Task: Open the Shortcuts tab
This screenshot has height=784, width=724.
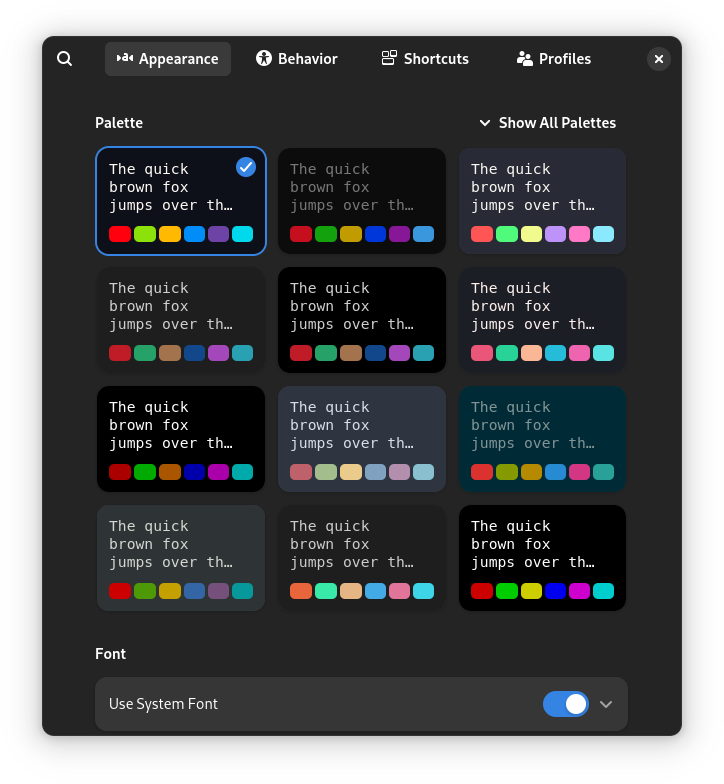Action: click(425, 59)
